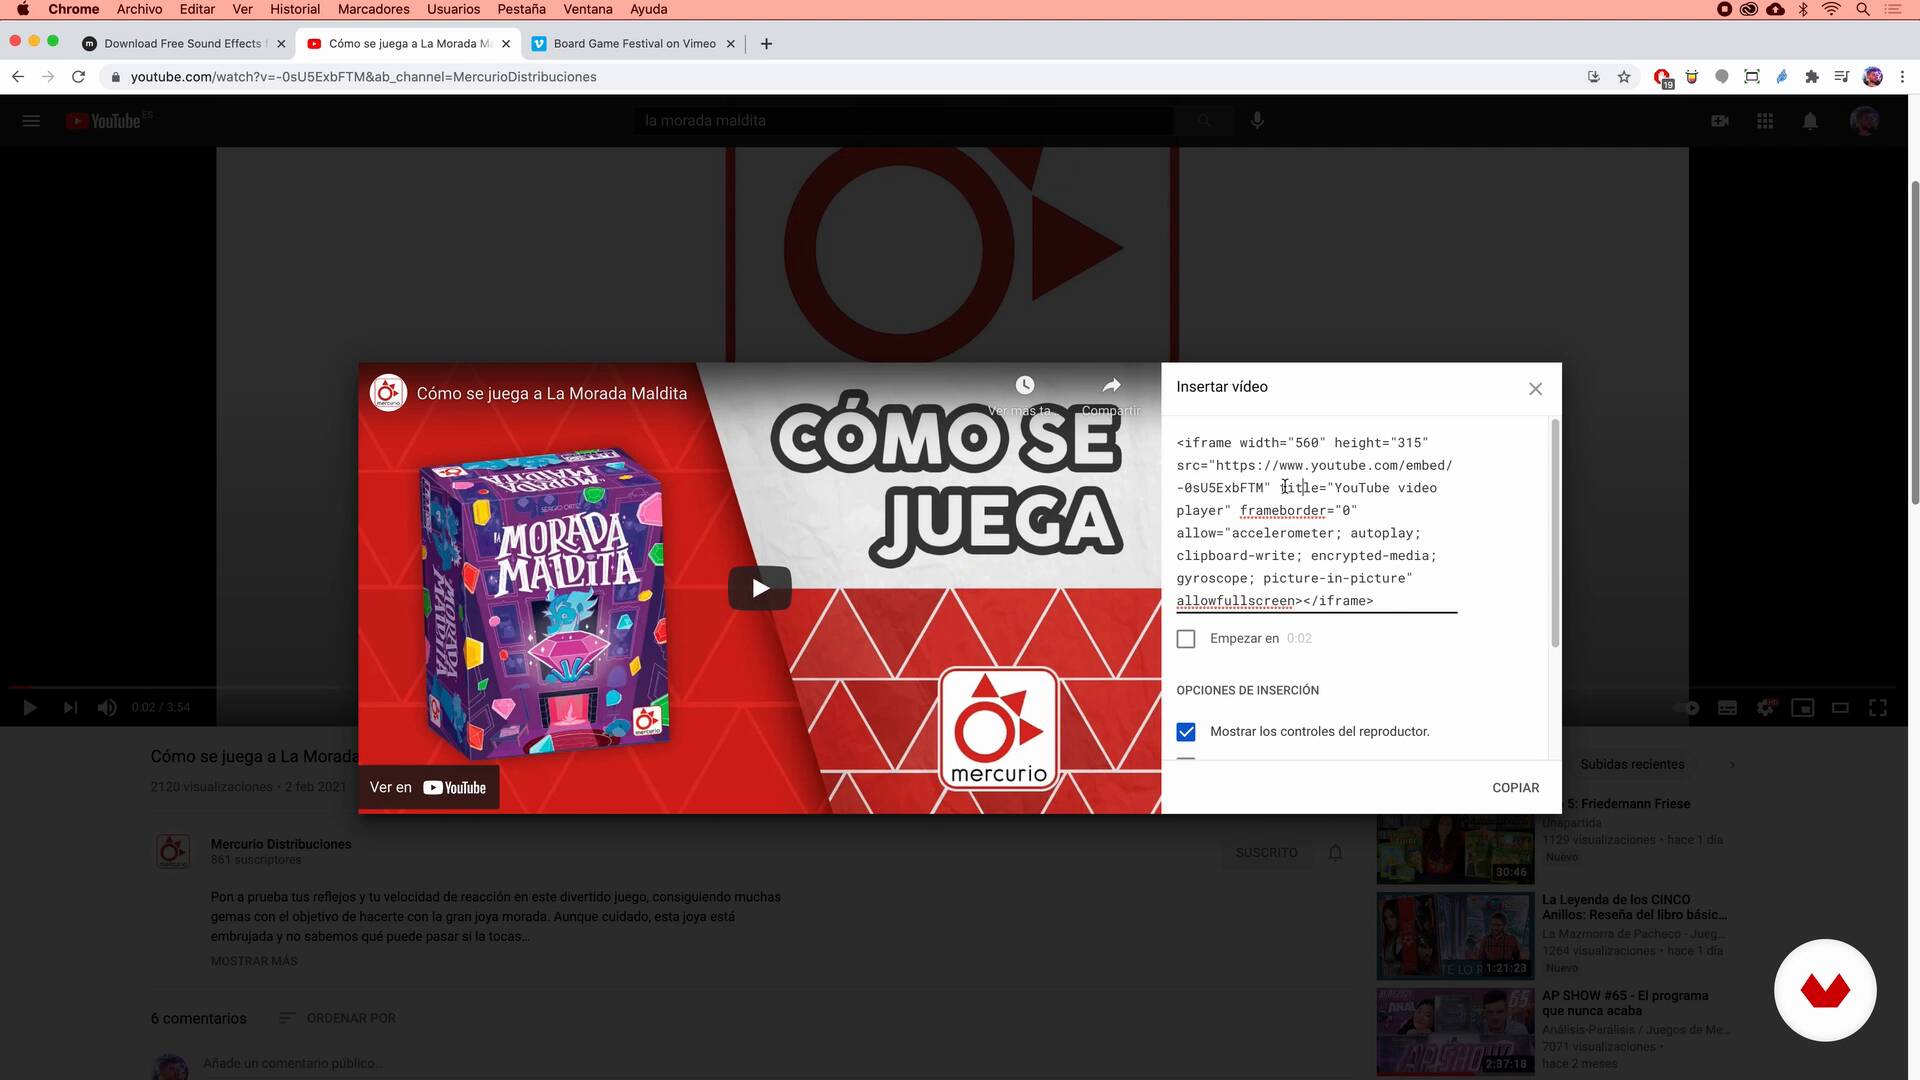This screenshot has height=1080, width=1920.
Task: Click the channel notification bell icon
Action: coord(1335,853)
